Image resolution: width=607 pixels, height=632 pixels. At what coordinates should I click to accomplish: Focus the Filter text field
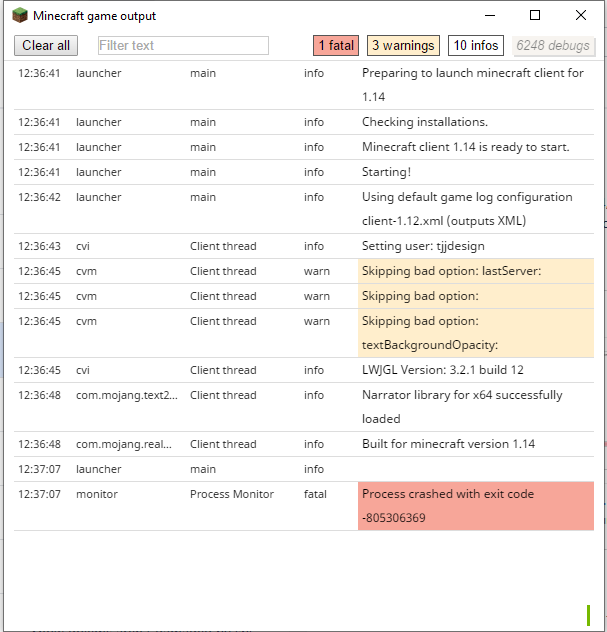point(183,45)
